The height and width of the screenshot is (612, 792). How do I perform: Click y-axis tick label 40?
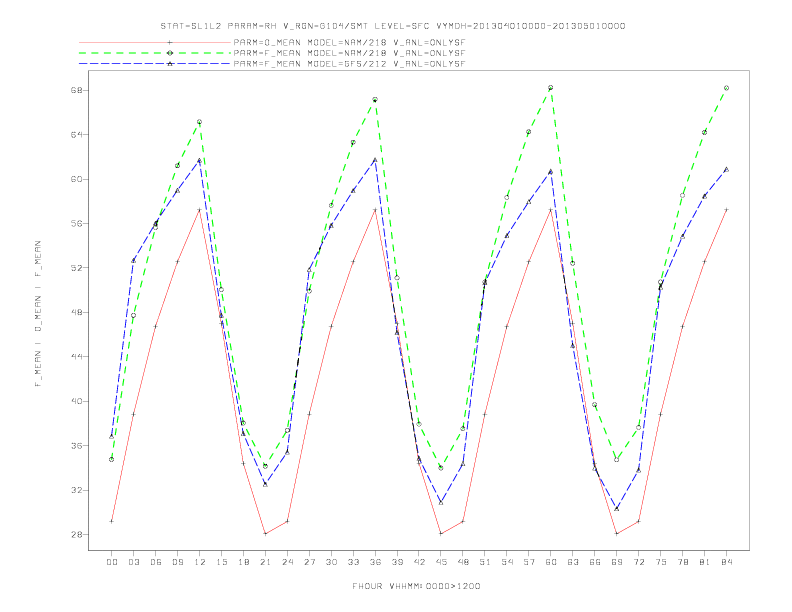79,401
